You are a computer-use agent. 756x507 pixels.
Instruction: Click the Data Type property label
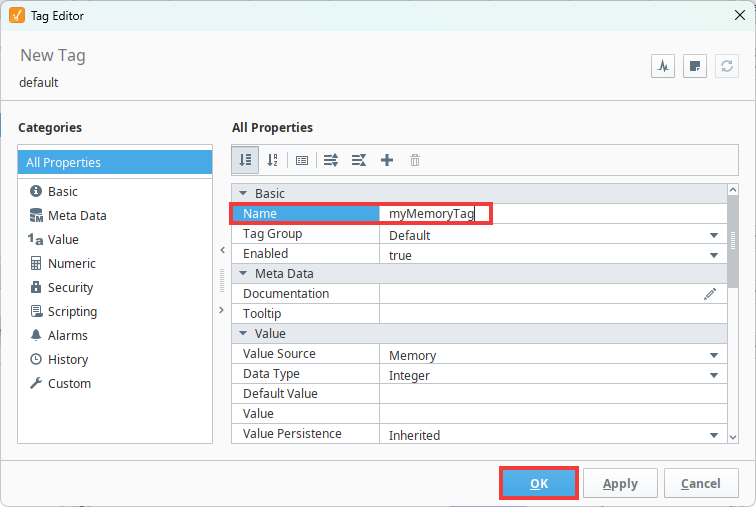pyautogui.click(x=271, y=374)
